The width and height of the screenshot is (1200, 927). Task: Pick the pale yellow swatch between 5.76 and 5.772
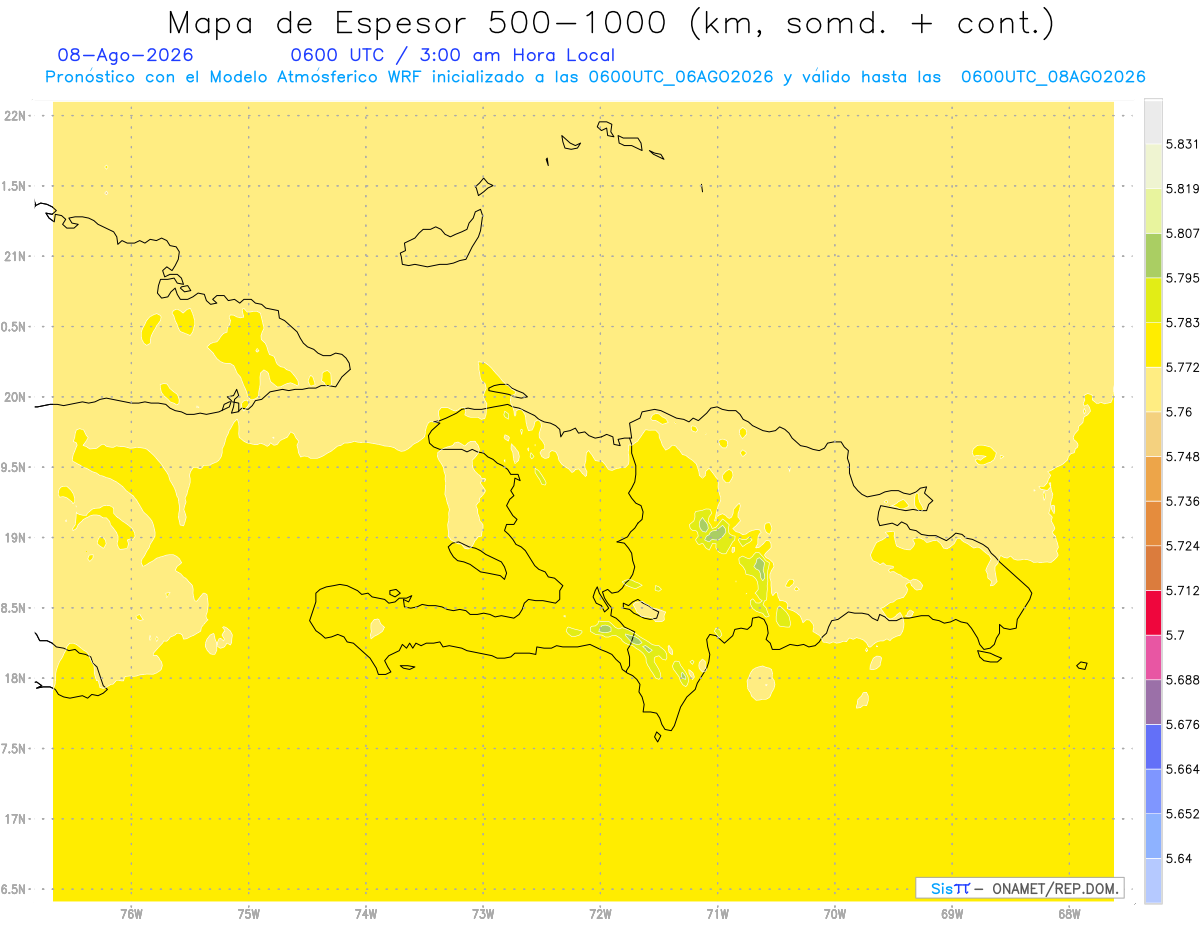(x=1153, y=389)
